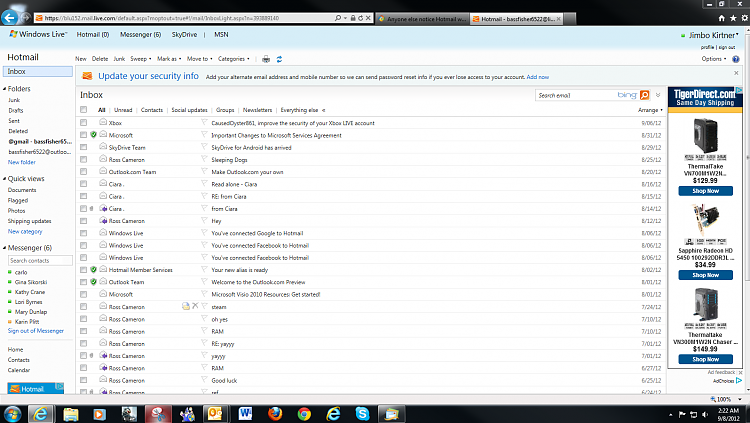Click the Delete toolbar button

pos(99,59)
